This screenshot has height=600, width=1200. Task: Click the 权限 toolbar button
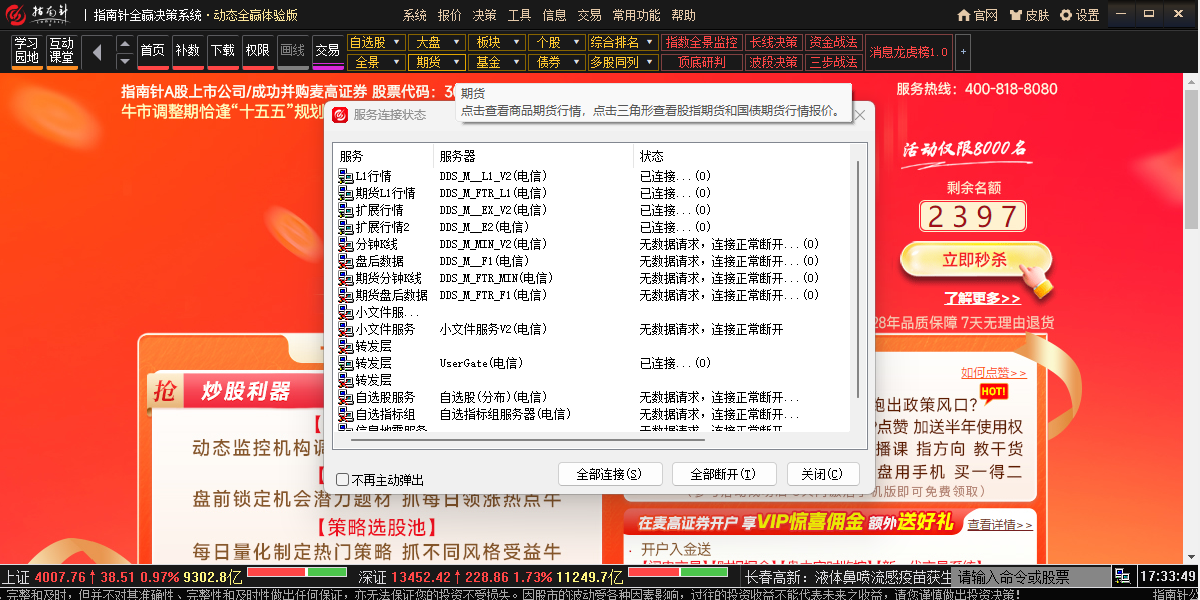click(x=257, y=51)
